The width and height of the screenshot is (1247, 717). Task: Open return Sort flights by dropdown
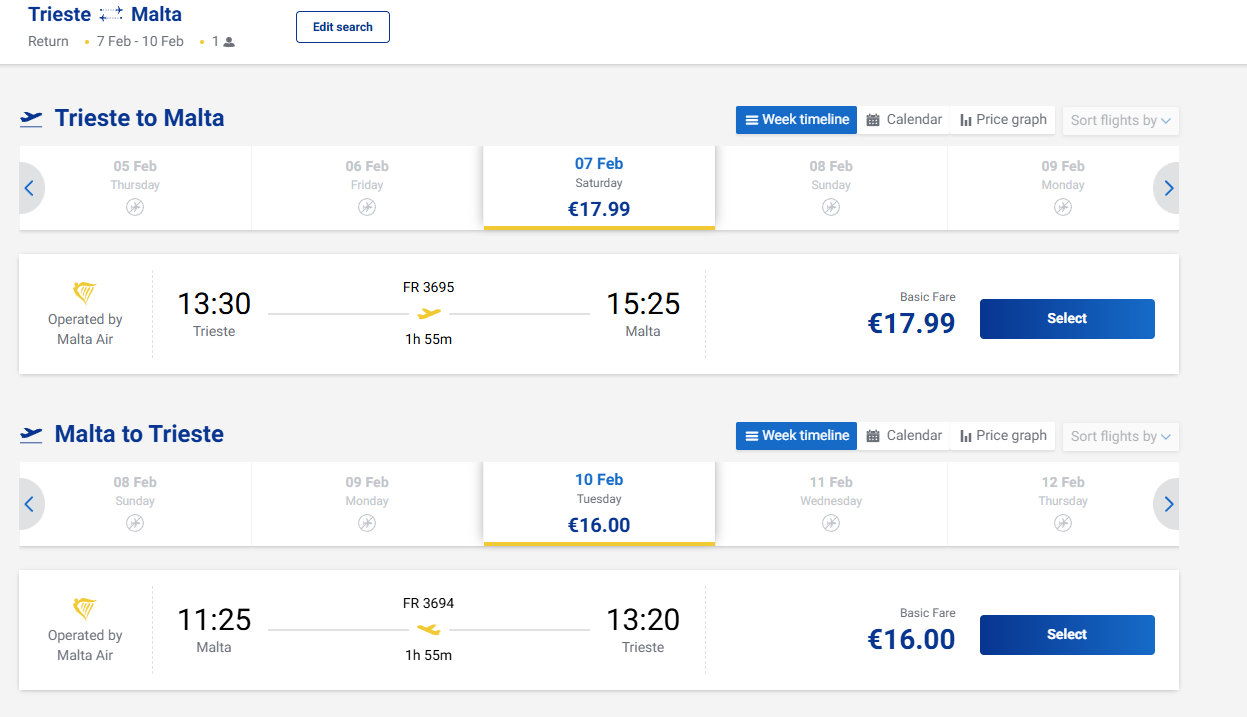(x=1120, y=436)
